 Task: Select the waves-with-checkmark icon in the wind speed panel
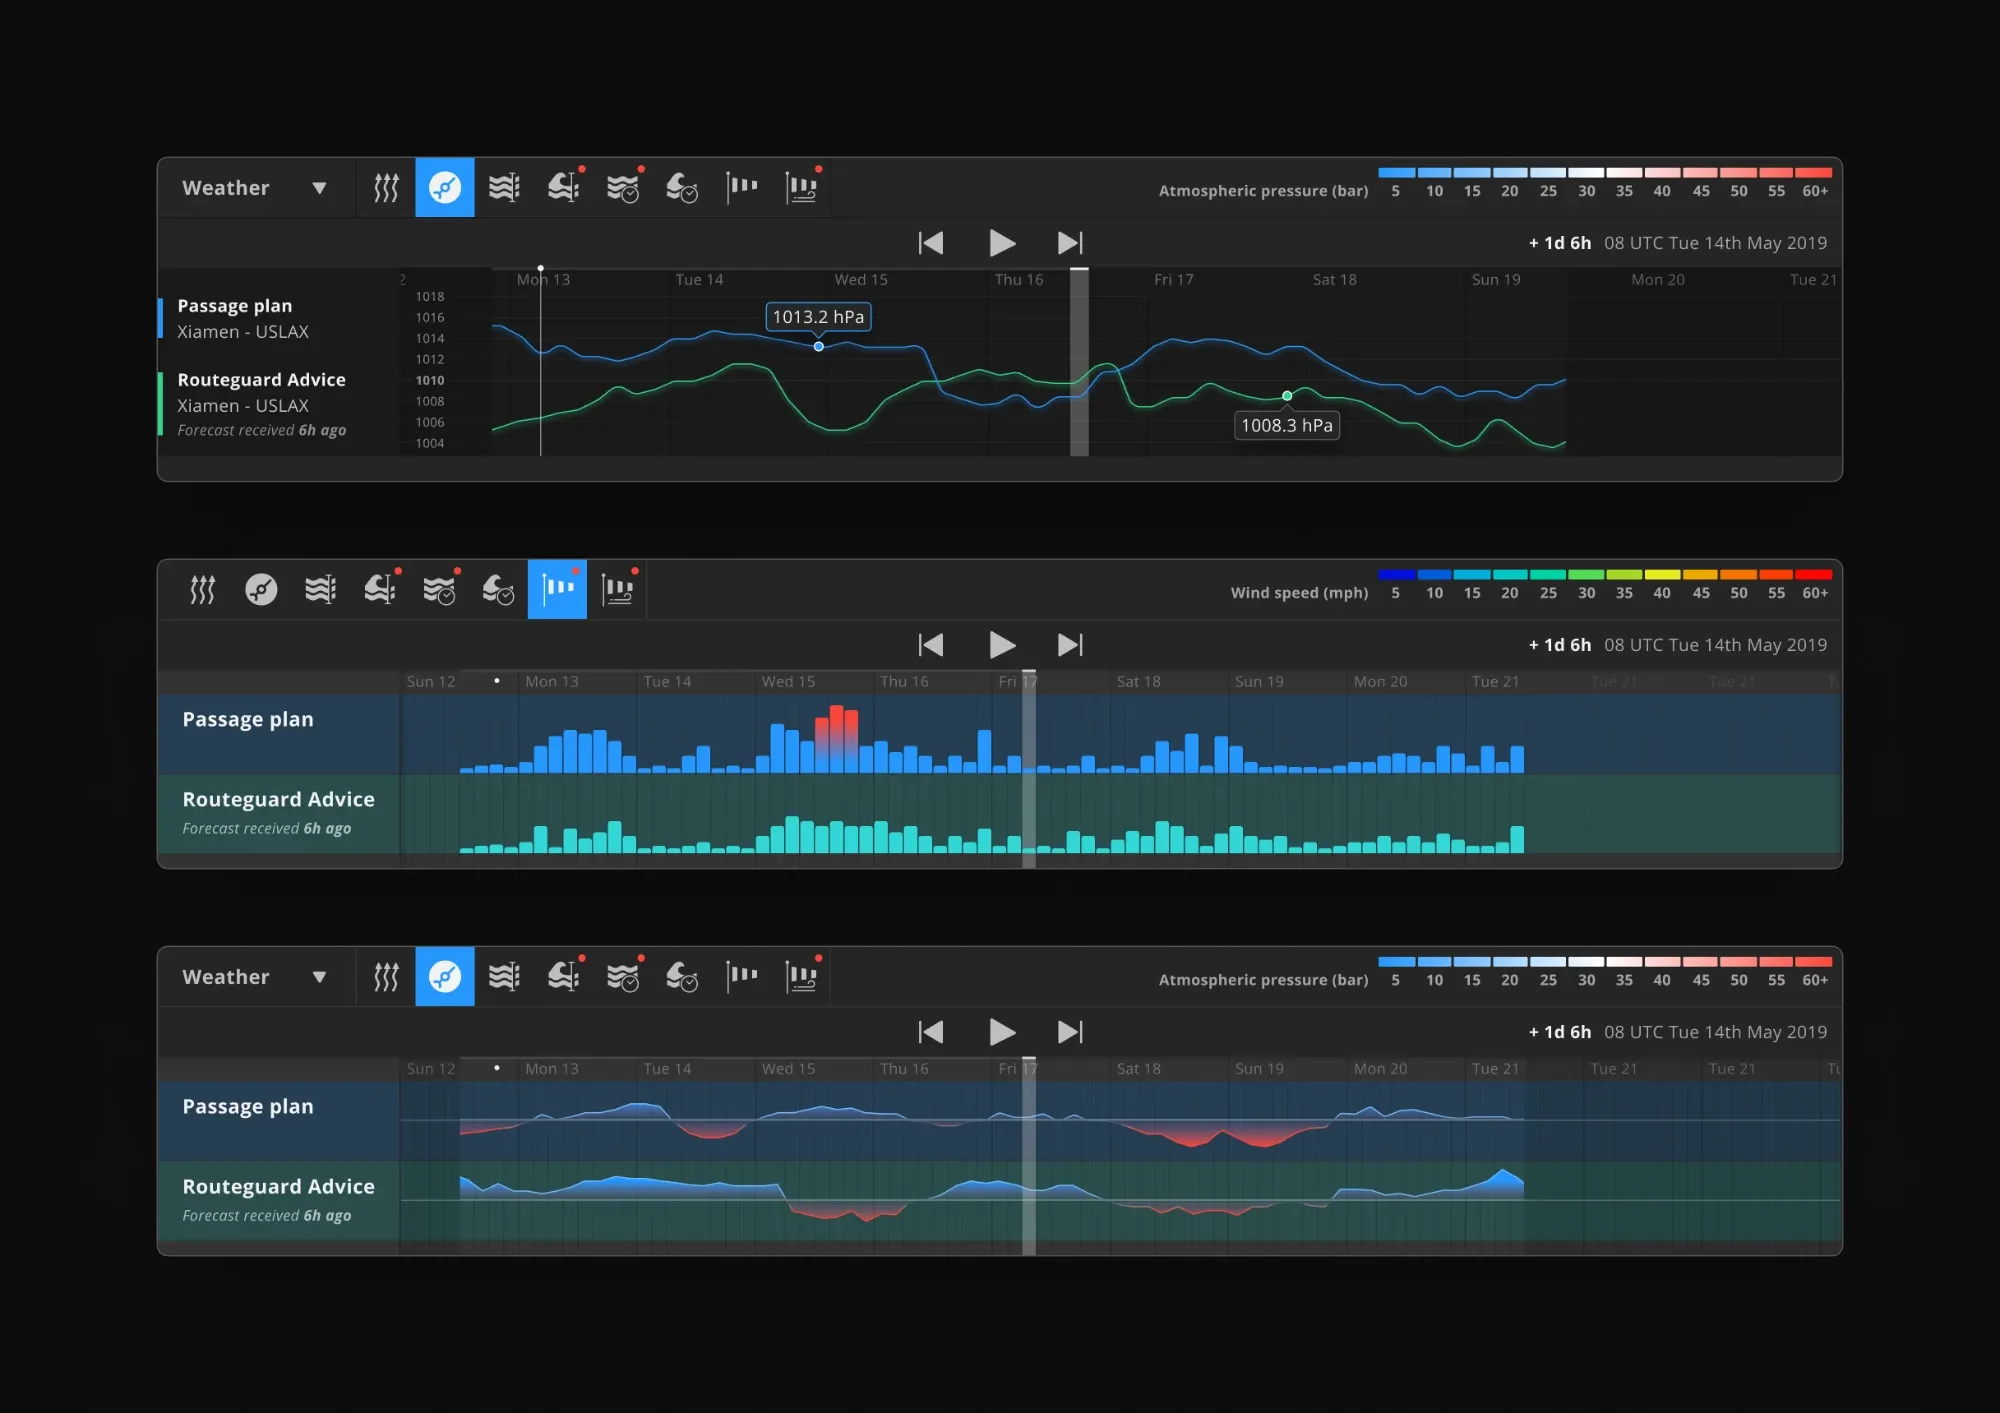[439, 590]
